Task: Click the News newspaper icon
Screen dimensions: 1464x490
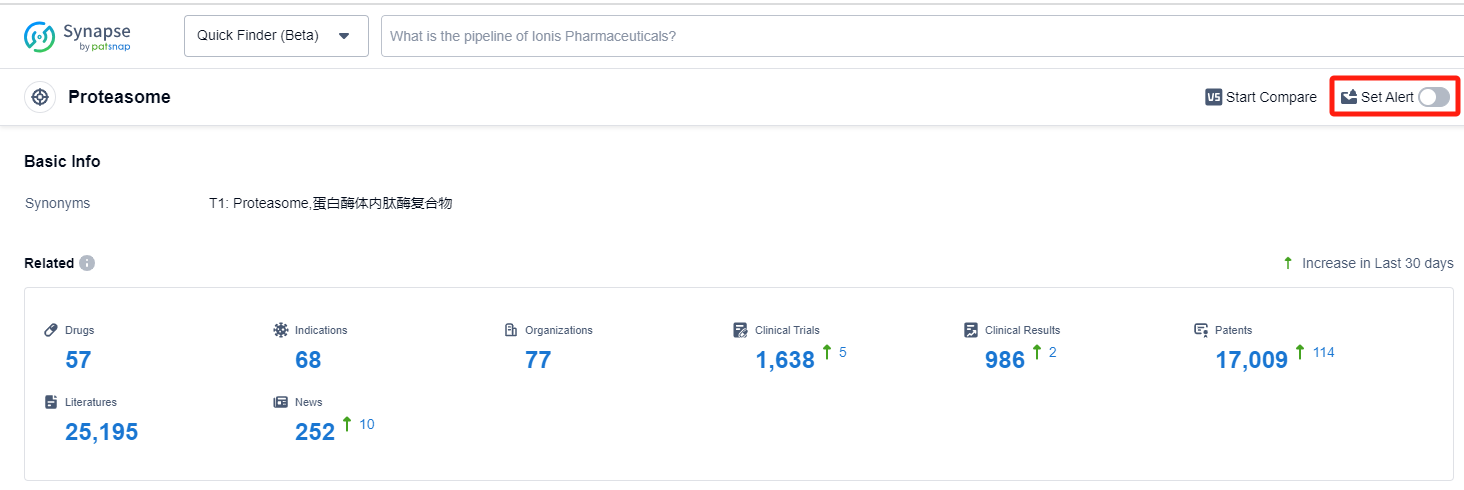Action: click(281, 402)
